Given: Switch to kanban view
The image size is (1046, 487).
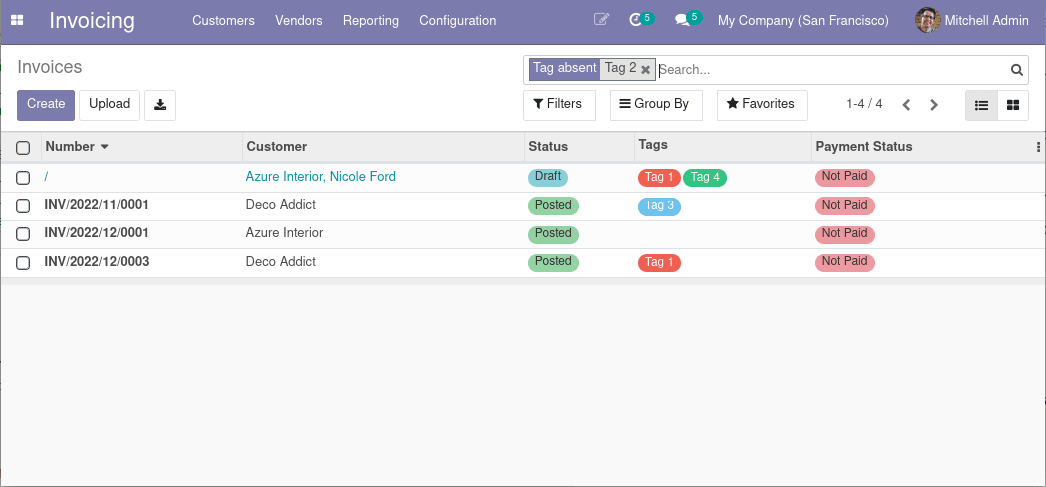Looking at the screenshot, I should pos(1013,105).
